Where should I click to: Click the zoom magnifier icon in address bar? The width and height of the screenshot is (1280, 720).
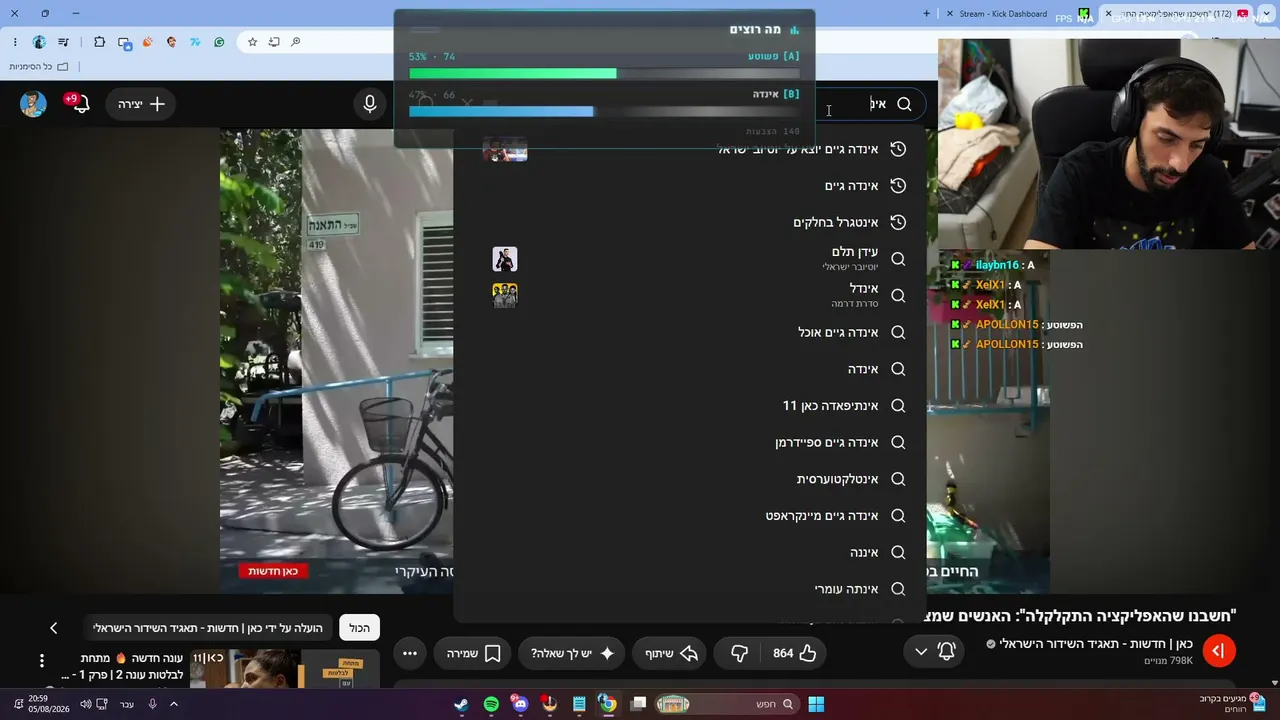pos(296,42)
